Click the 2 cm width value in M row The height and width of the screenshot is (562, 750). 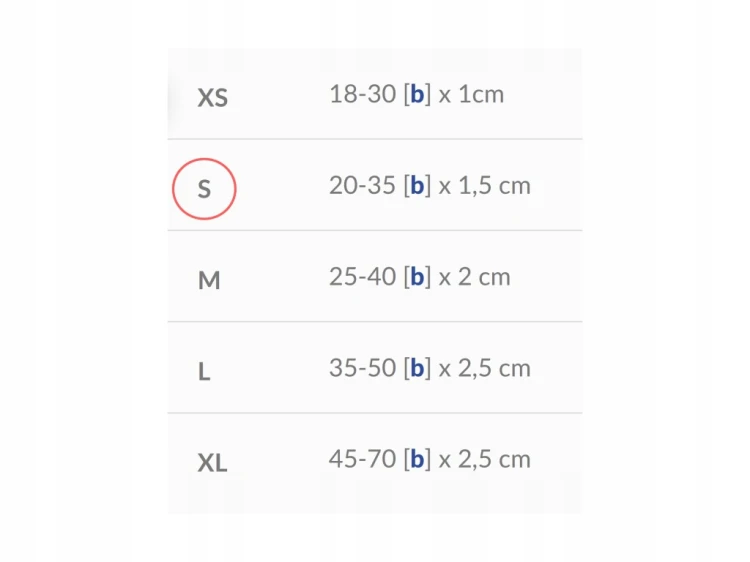[485, 277]
